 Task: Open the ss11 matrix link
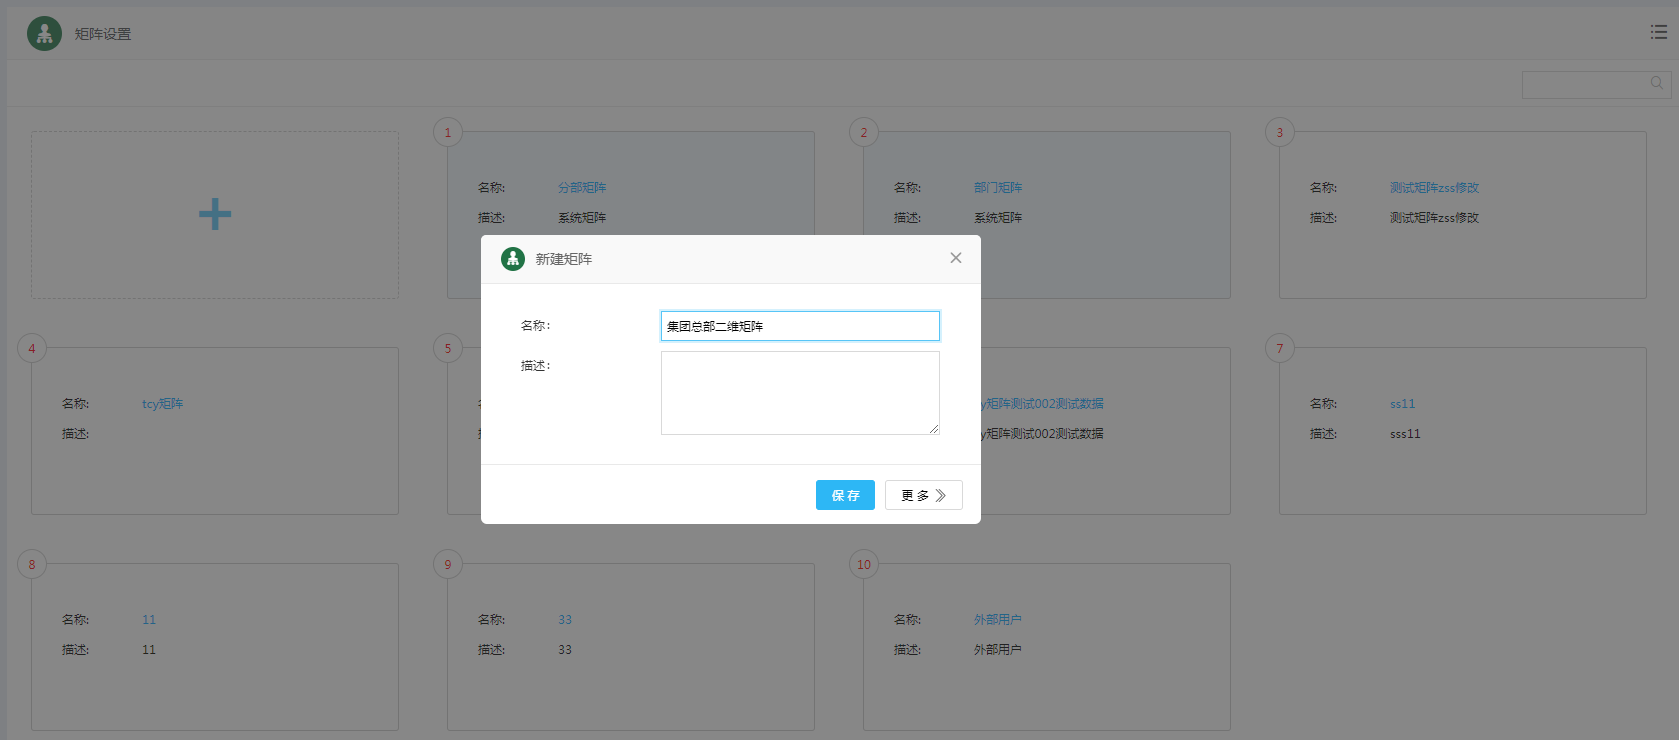tap(1402, 404)
